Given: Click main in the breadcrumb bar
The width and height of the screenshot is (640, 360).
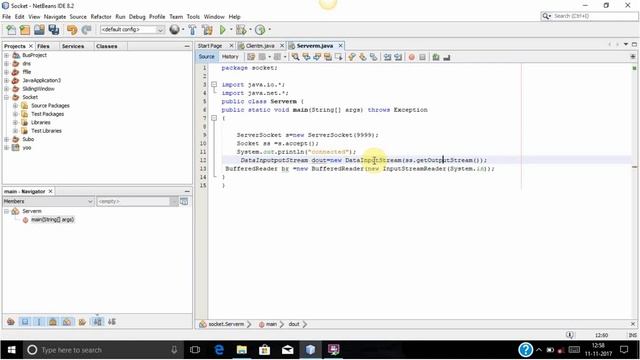Looking at the screenshot, I should click(x=271, y=324).
